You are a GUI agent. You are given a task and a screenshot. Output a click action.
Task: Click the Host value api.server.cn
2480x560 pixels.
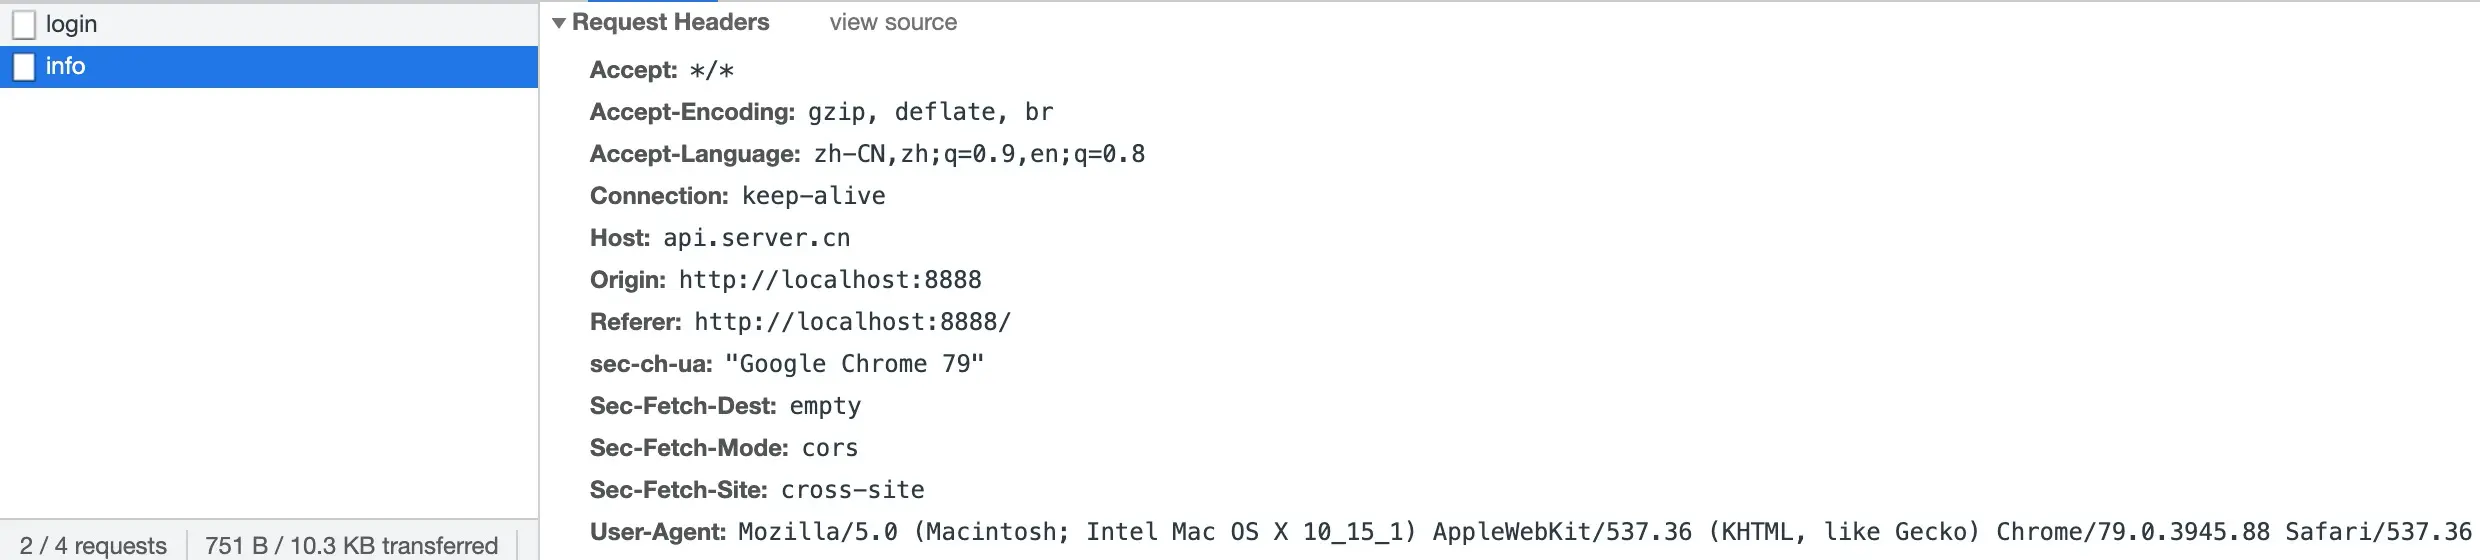coord(756,238)
